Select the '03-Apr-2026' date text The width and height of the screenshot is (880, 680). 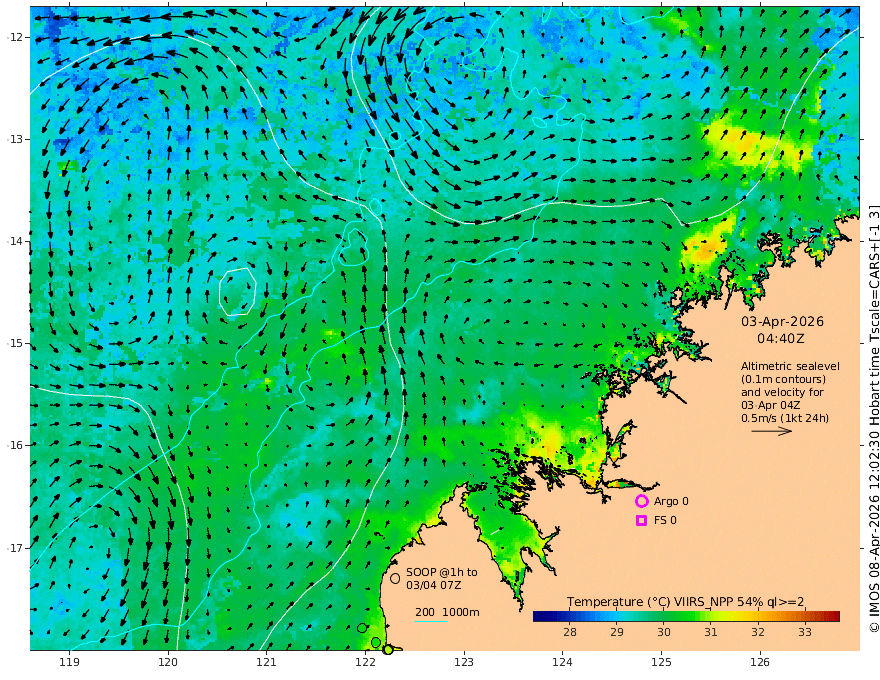coord(782,321)
